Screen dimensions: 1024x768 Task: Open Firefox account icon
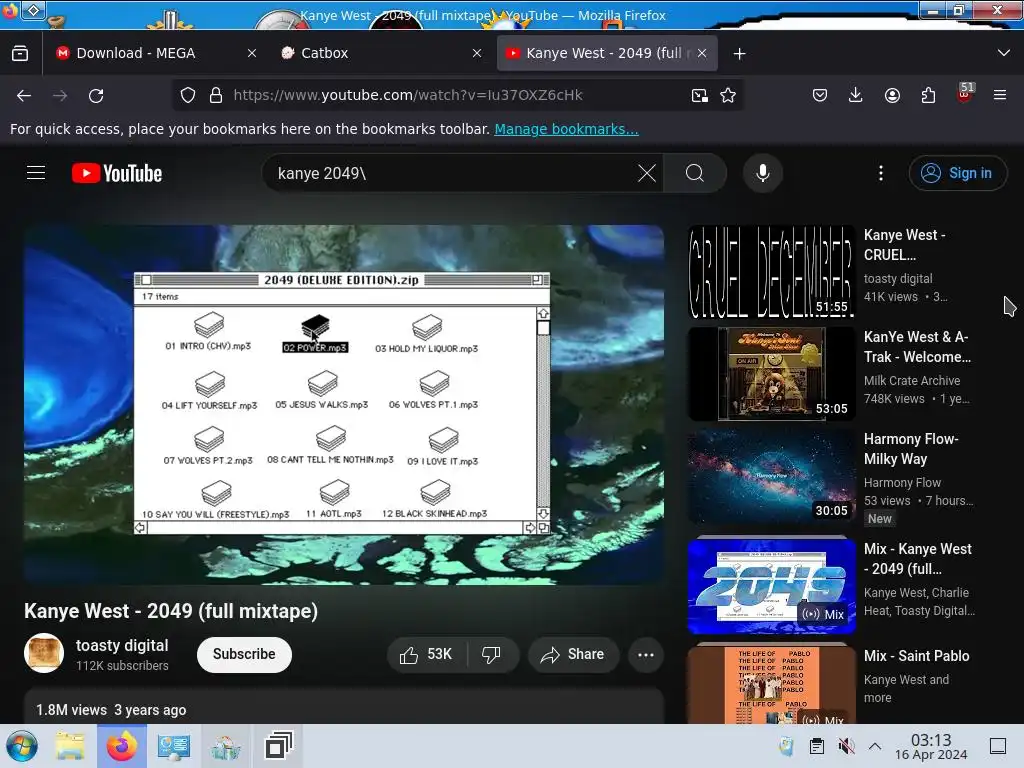click(x=892, y=95)
